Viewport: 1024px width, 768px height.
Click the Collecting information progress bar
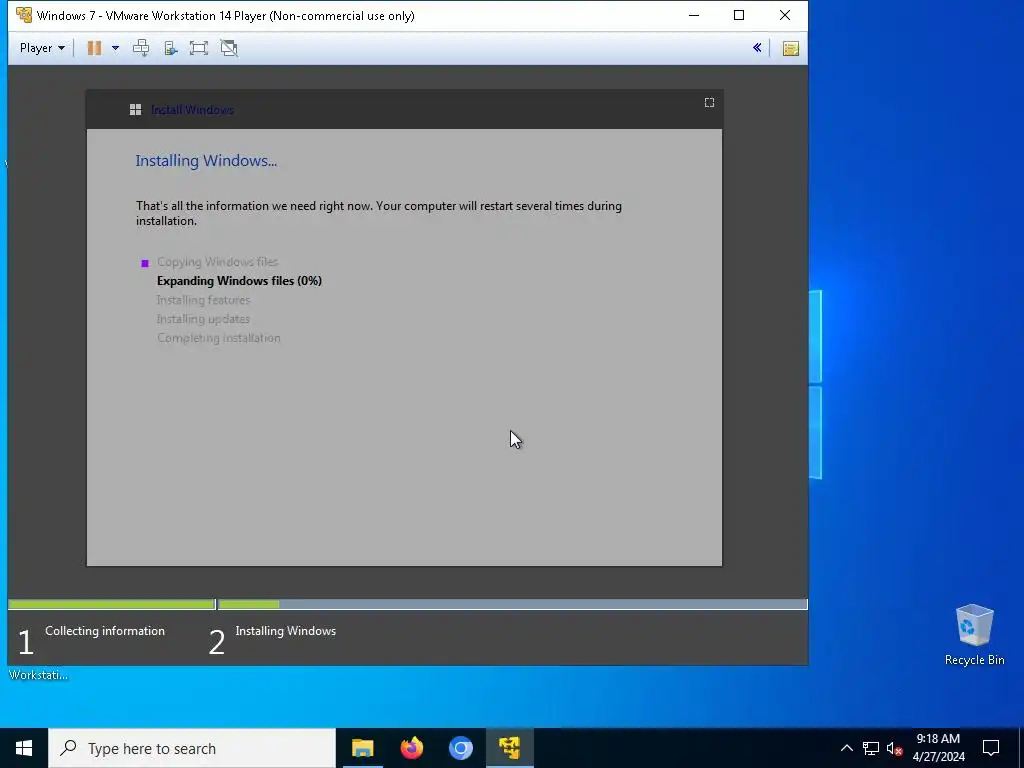[112, 605]
